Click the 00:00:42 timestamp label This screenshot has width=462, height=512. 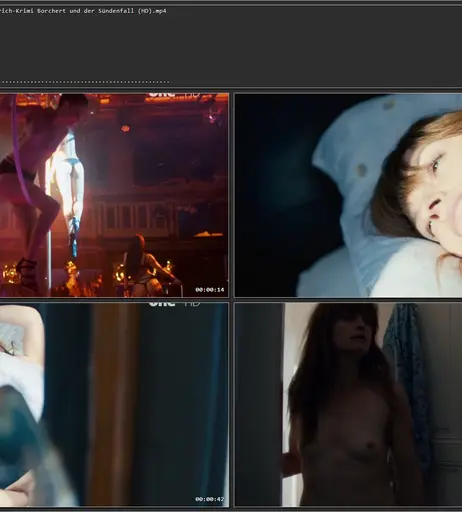click(x=210, y=499)
